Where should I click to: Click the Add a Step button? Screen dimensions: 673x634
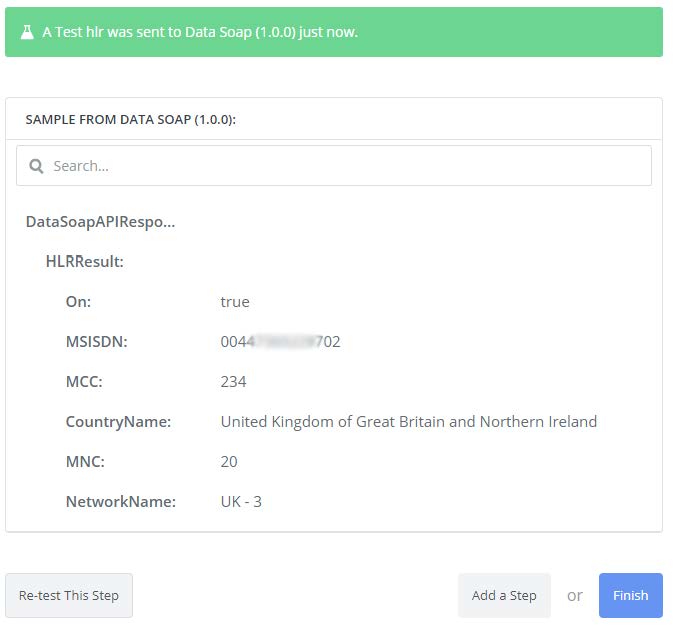(504, 595)
